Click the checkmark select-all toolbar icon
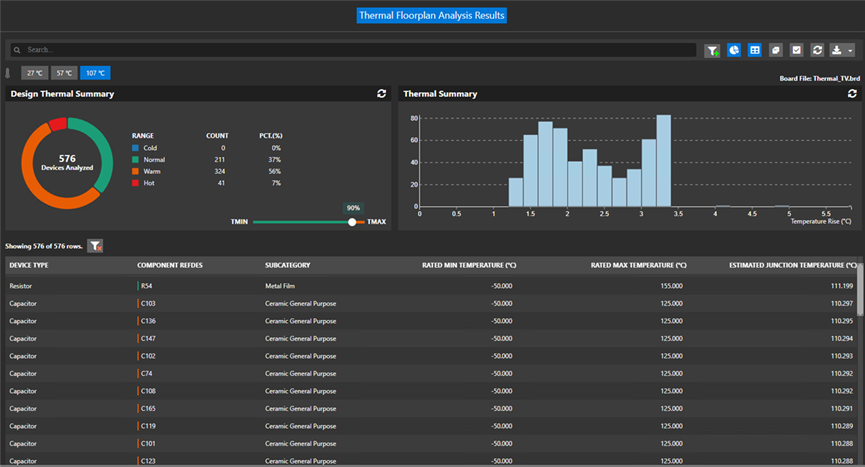This screenshot has height=467, width=865. click(x=797, y=50)
